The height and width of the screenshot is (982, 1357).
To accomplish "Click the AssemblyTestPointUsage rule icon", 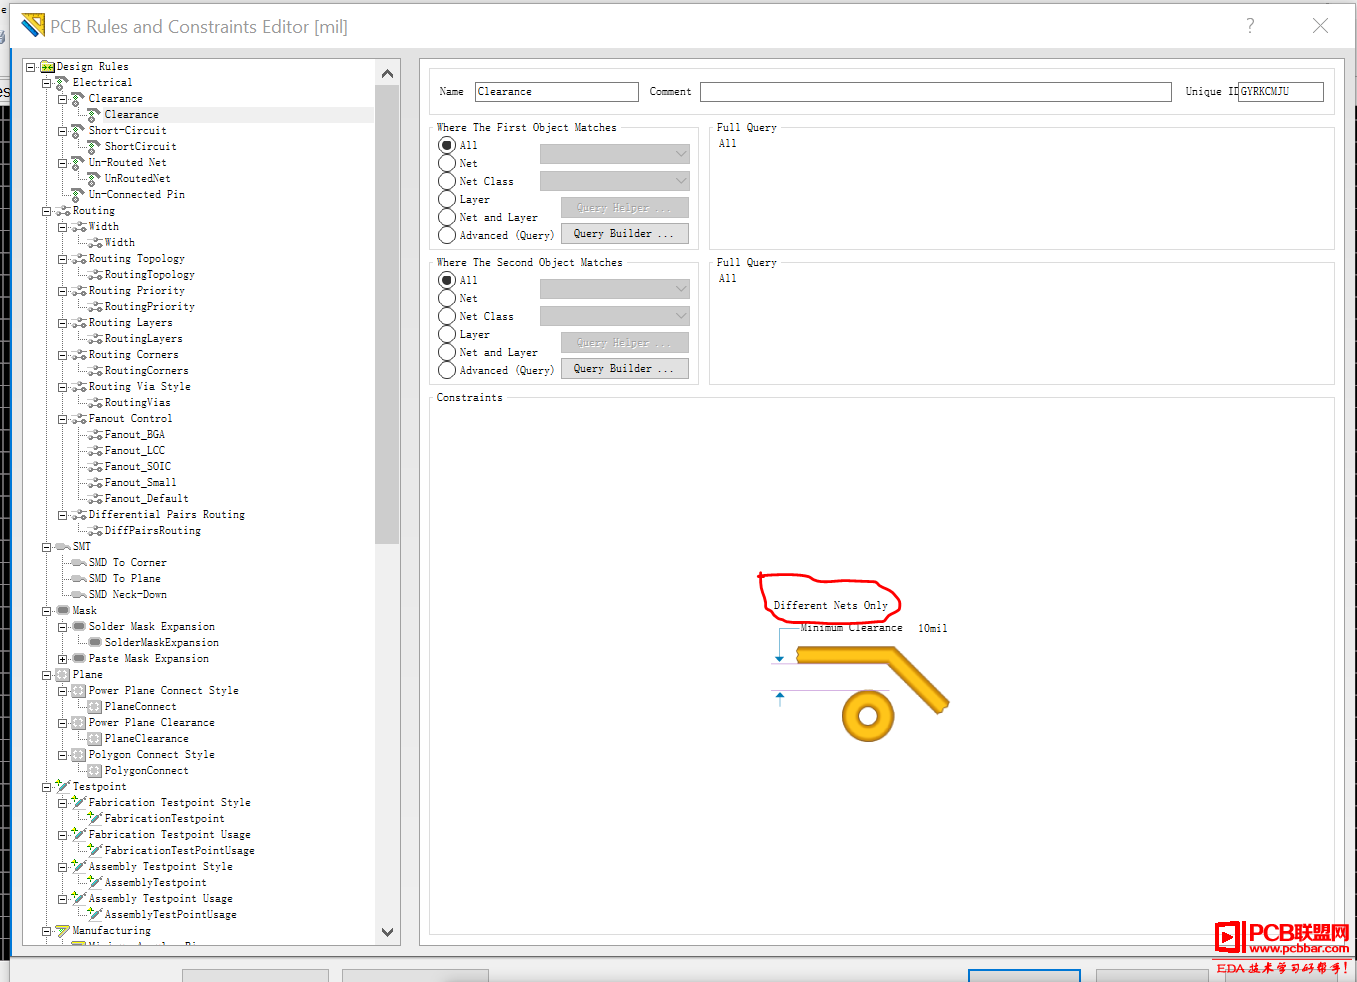I will (x=94, y=914).
